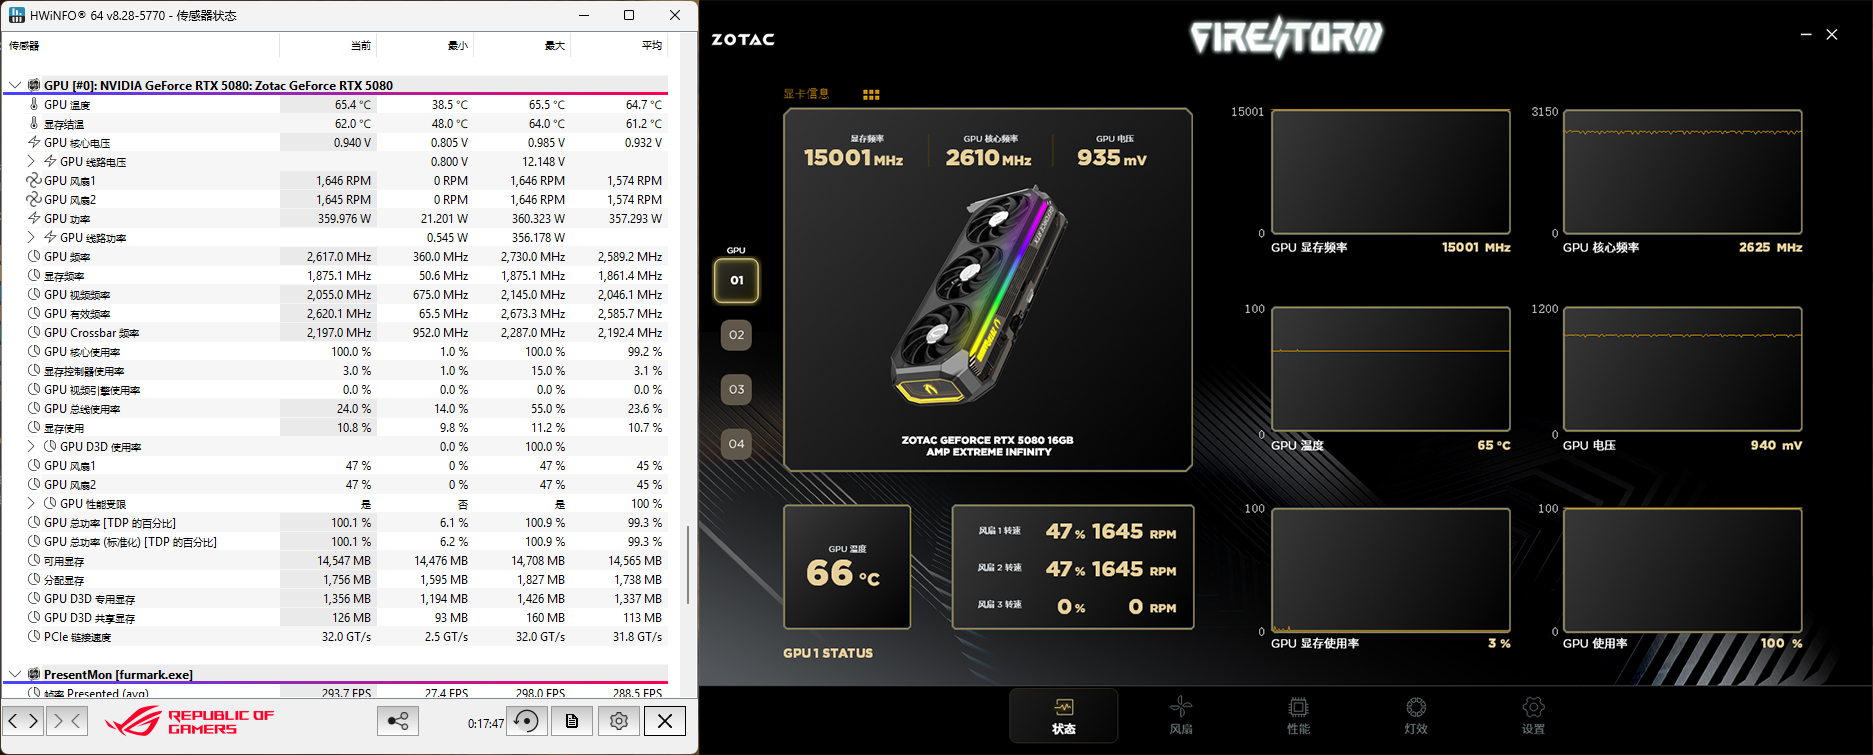Click the 15001 MHz 显存频率 readout

(853, 158)
